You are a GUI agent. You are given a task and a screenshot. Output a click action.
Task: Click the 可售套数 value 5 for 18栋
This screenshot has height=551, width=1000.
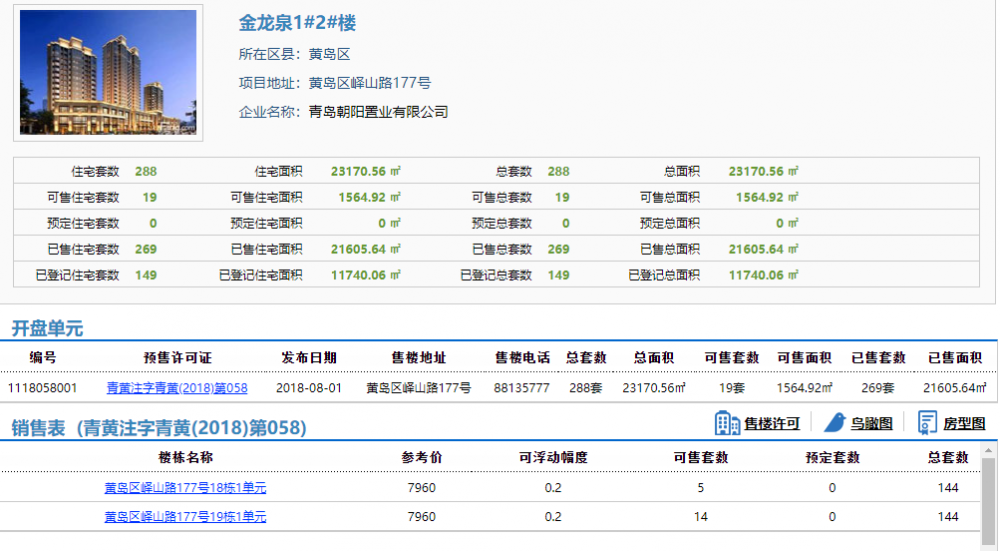(700, 488)
